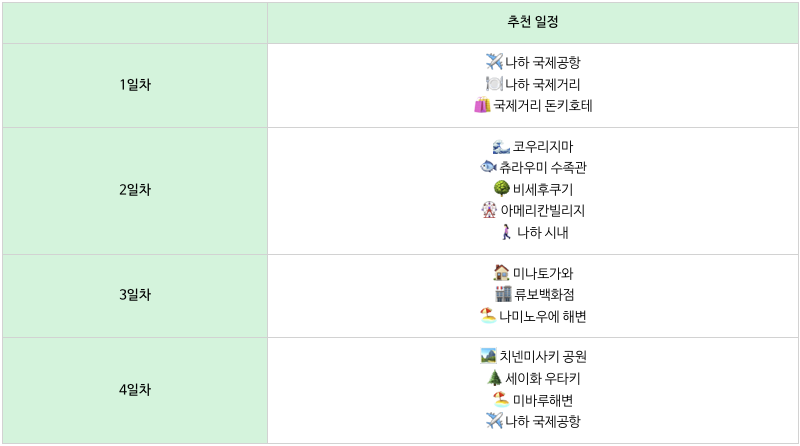Click the shopping bags icon by 국제거리 돈키호테
800x446 pixels.
(x=482, y=105)
